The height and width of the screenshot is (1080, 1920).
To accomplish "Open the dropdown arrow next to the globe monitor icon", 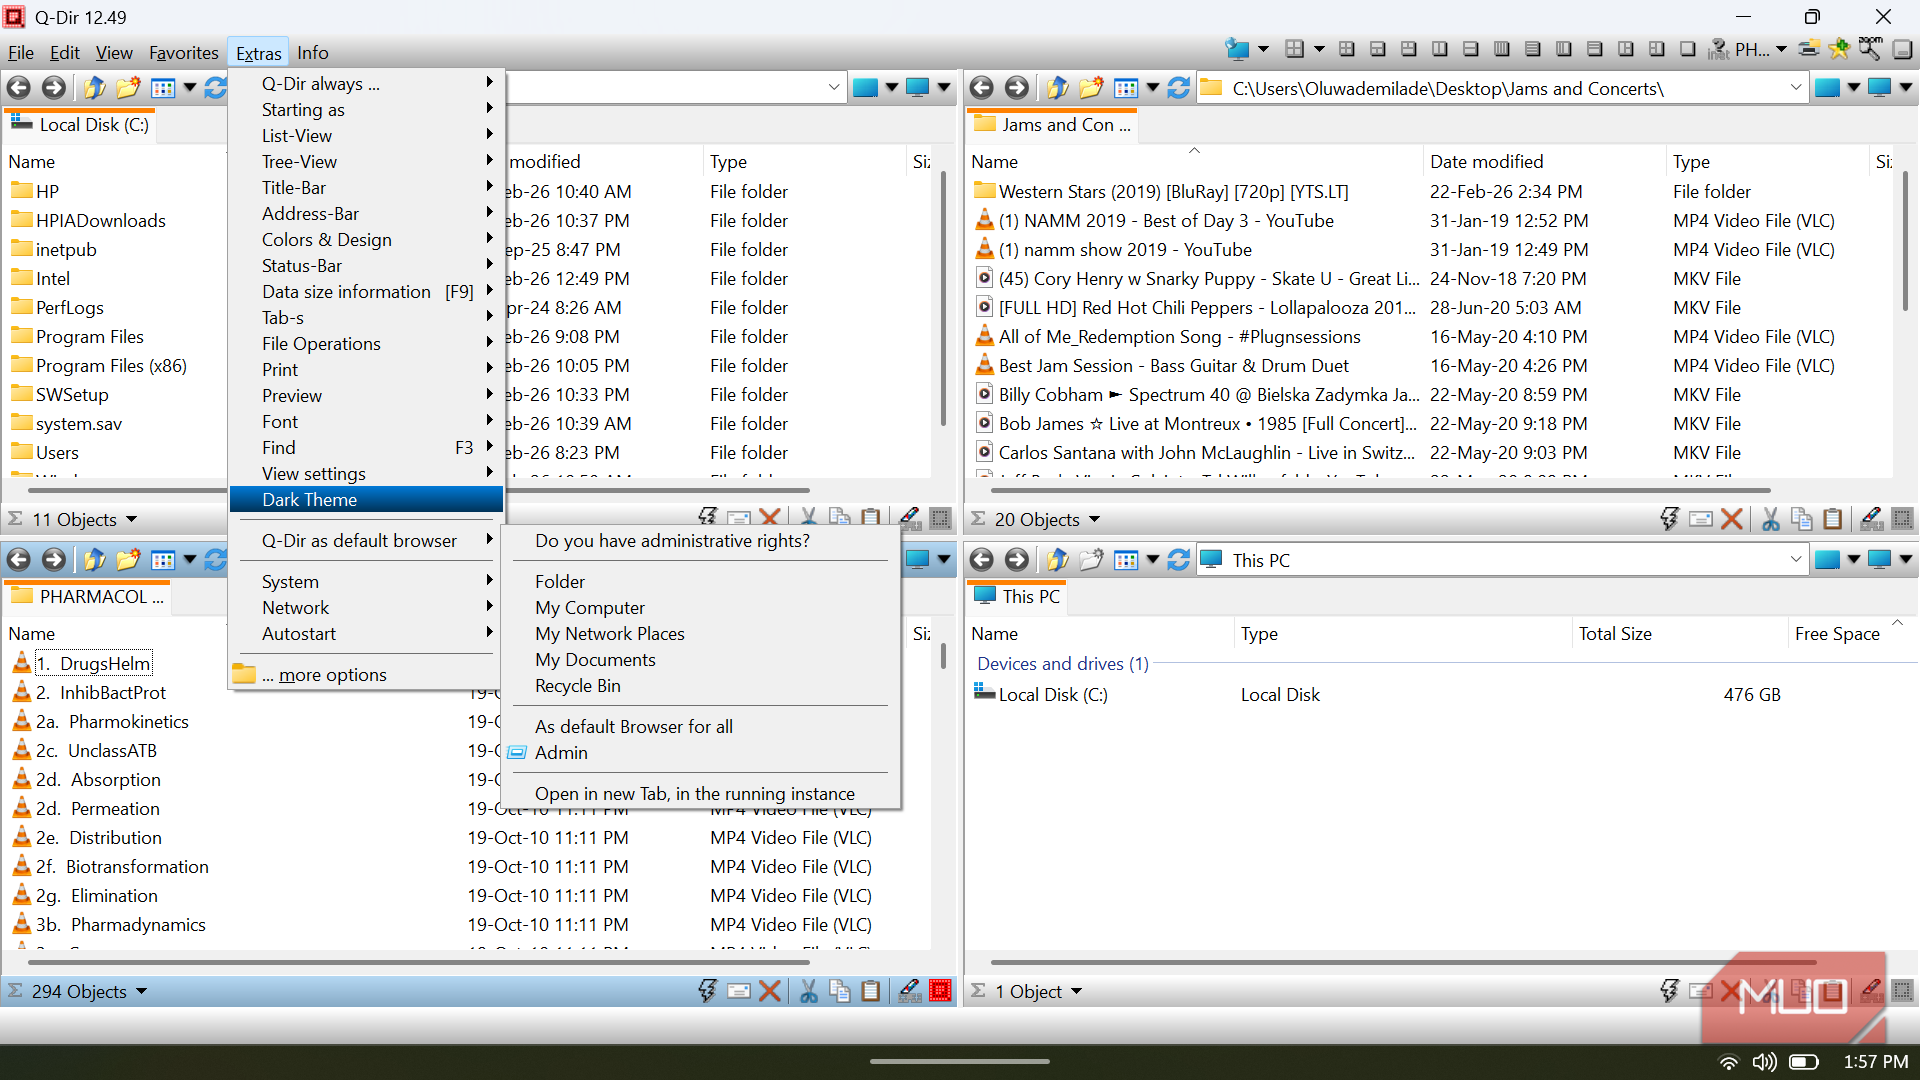I will (1263, 49).
